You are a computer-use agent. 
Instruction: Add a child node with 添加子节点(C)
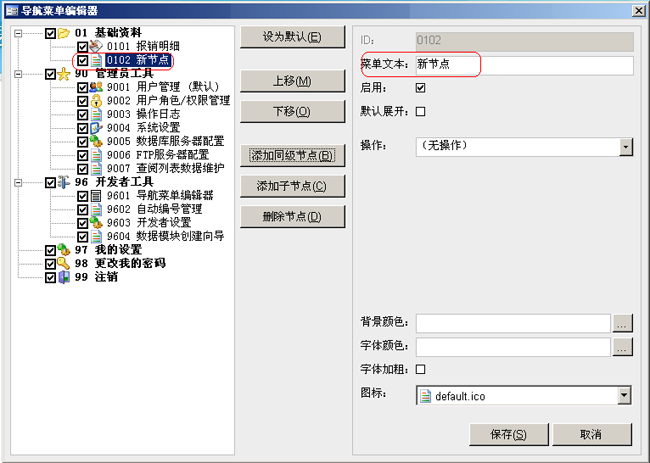292,186
